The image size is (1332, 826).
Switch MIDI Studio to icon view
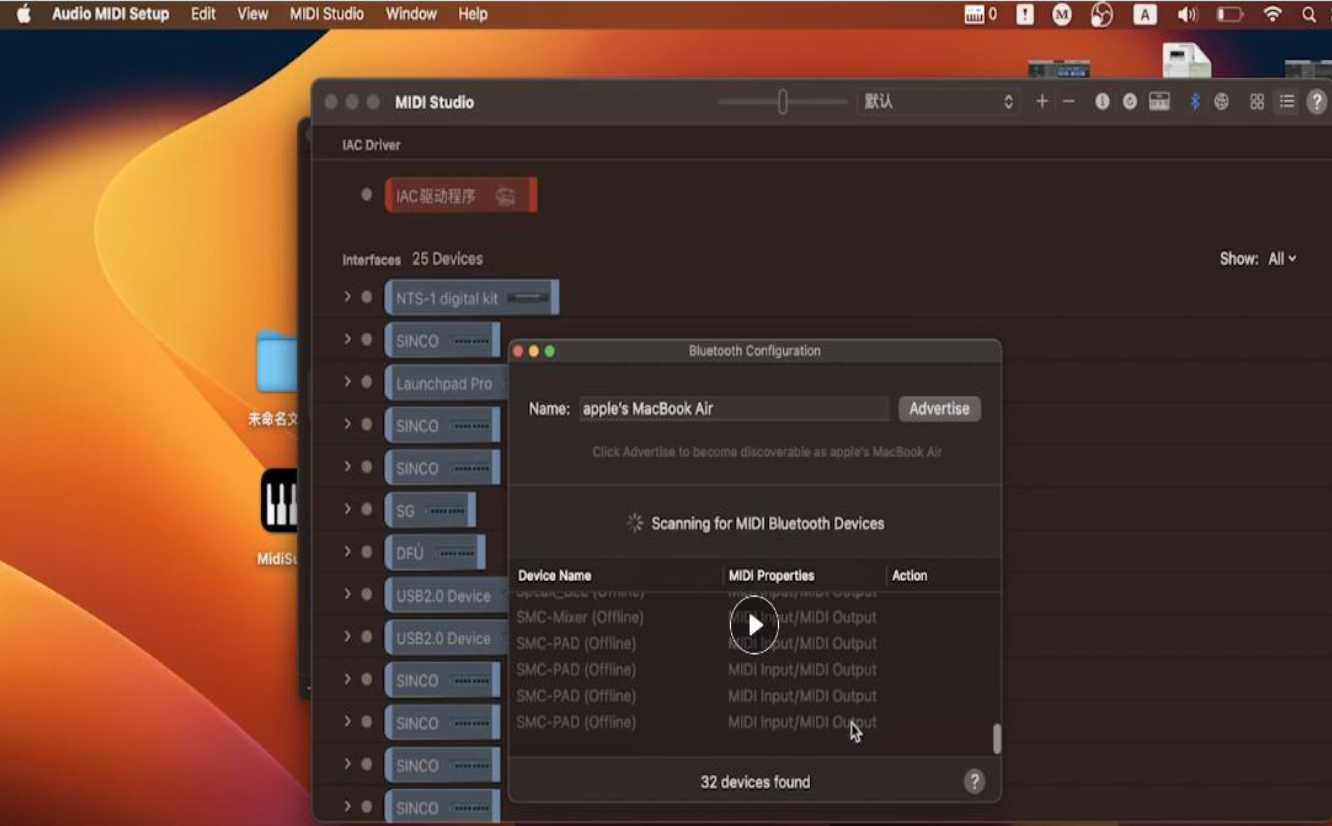1257,101
